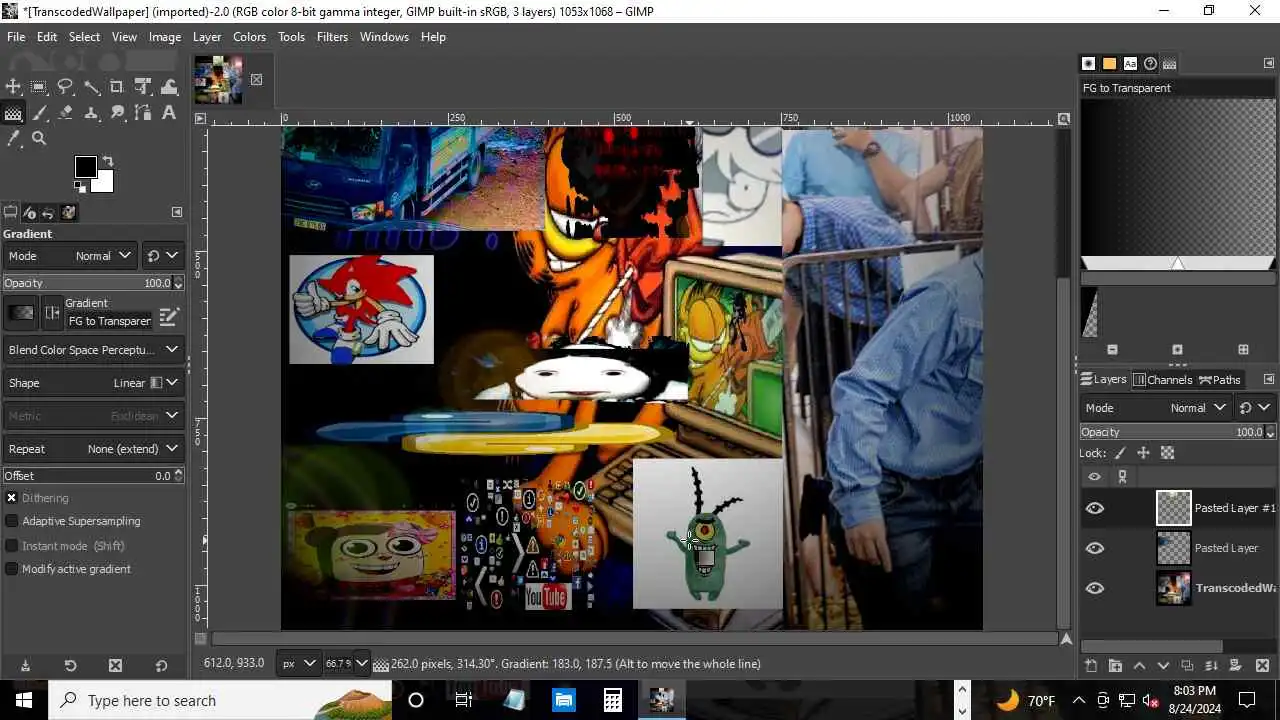Select the Free Select lasso tool

(x=66, y=87)
